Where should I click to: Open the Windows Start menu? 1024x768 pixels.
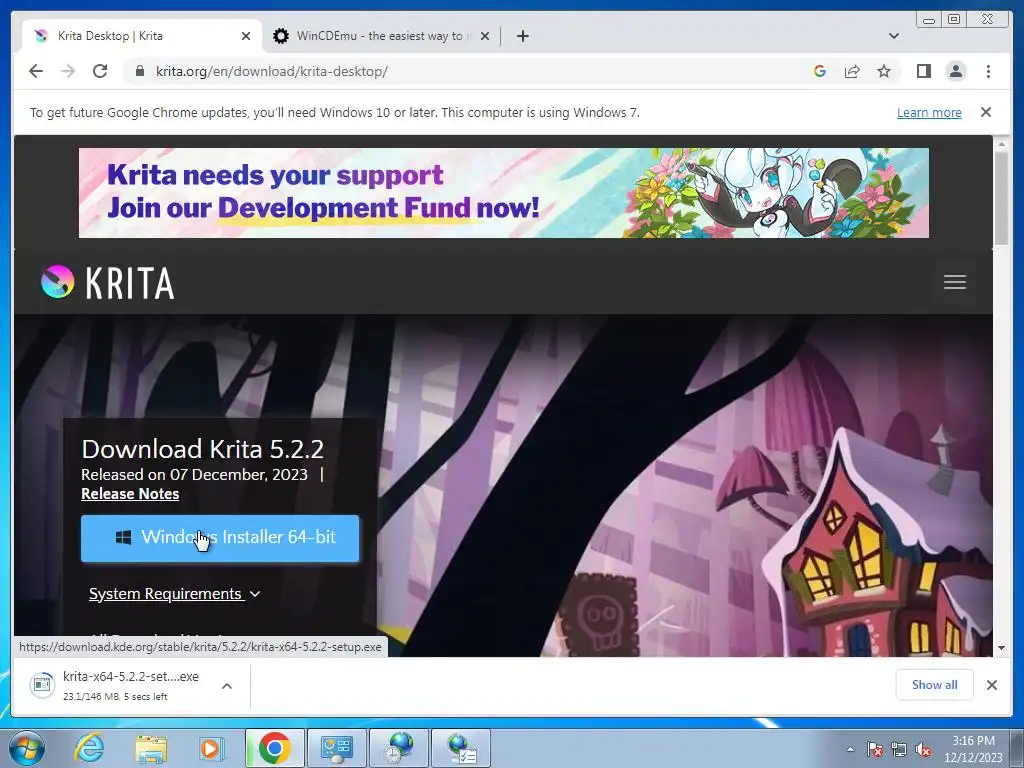click(26, 748)
